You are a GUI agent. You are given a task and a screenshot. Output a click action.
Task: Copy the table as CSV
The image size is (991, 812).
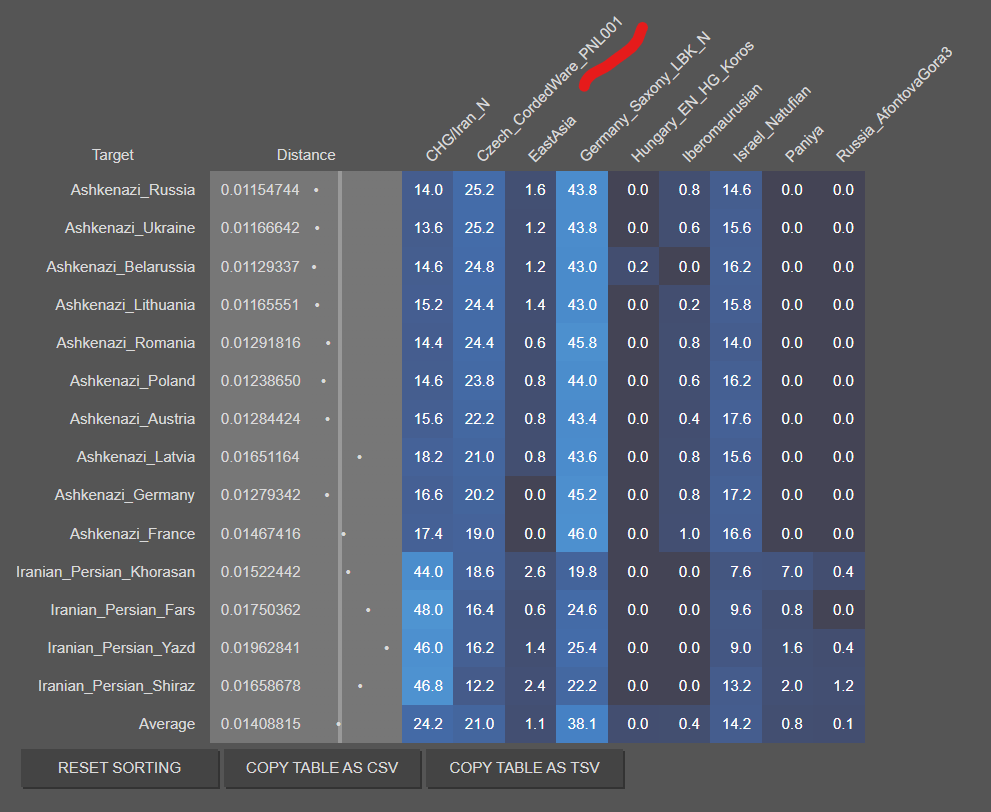tap(322, 768)
